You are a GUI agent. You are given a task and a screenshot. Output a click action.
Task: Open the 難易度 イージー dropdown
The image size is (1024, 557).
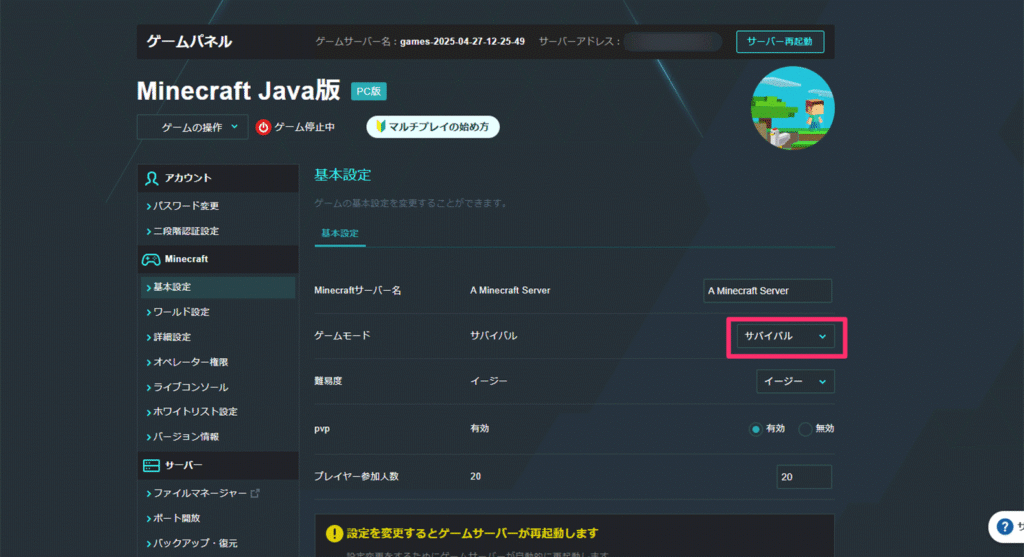click(x=795, y=381)
